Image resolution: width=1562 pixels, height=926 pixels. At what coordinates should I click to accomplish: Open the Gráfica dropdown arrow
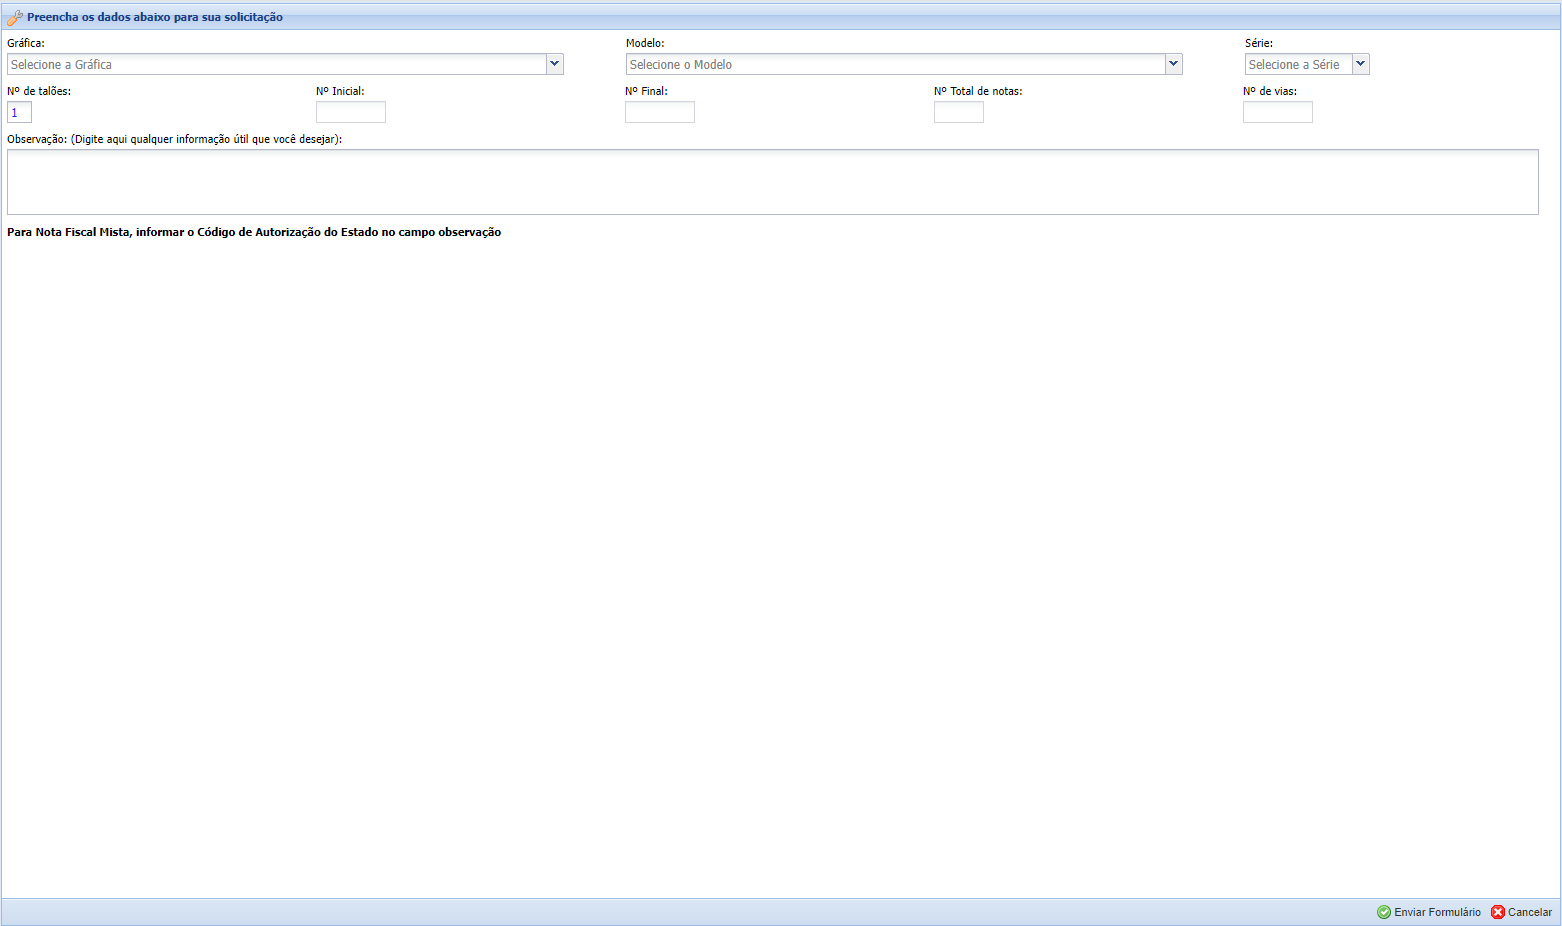[555, 64]
